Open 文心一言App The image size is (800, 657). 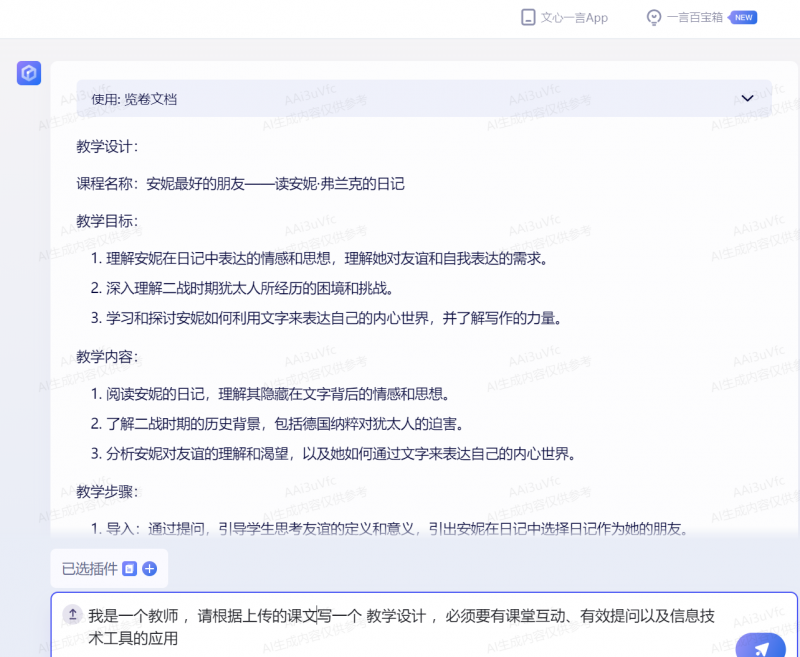click(563, 17)
